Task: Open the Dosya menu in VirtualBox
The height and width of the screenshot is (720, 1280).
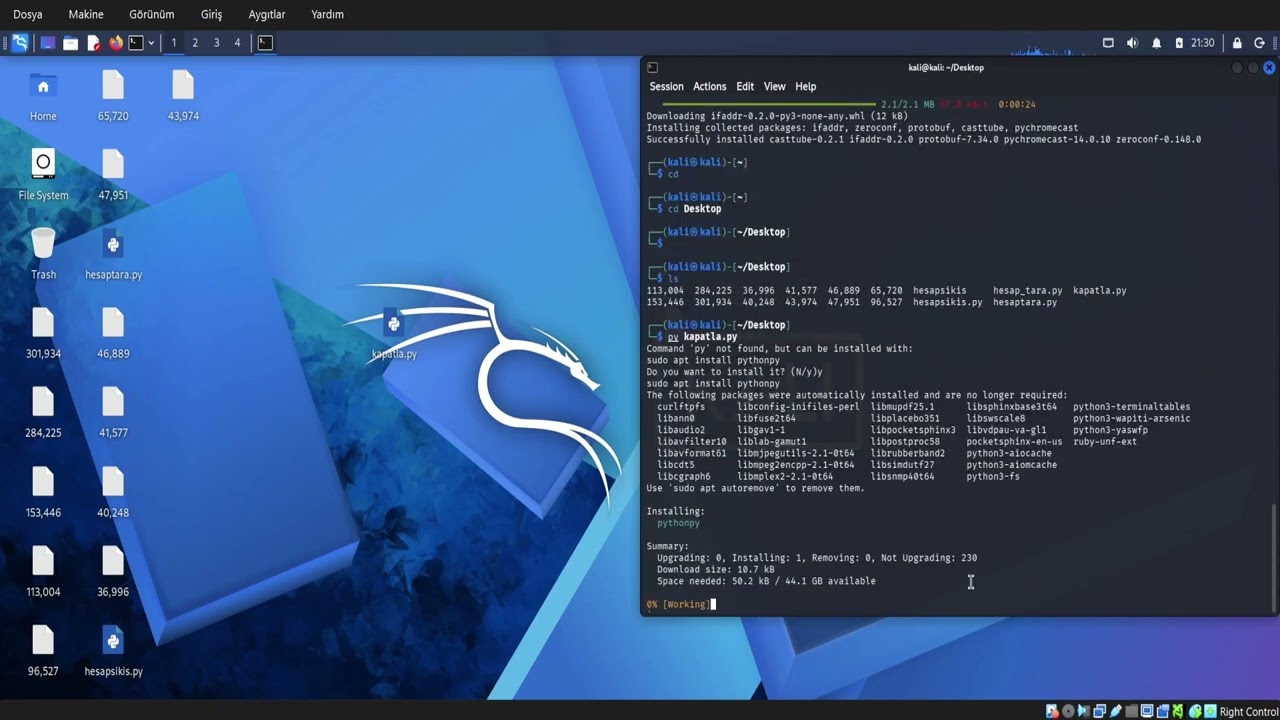Action: pyautogui.click(x=28, y=14)
